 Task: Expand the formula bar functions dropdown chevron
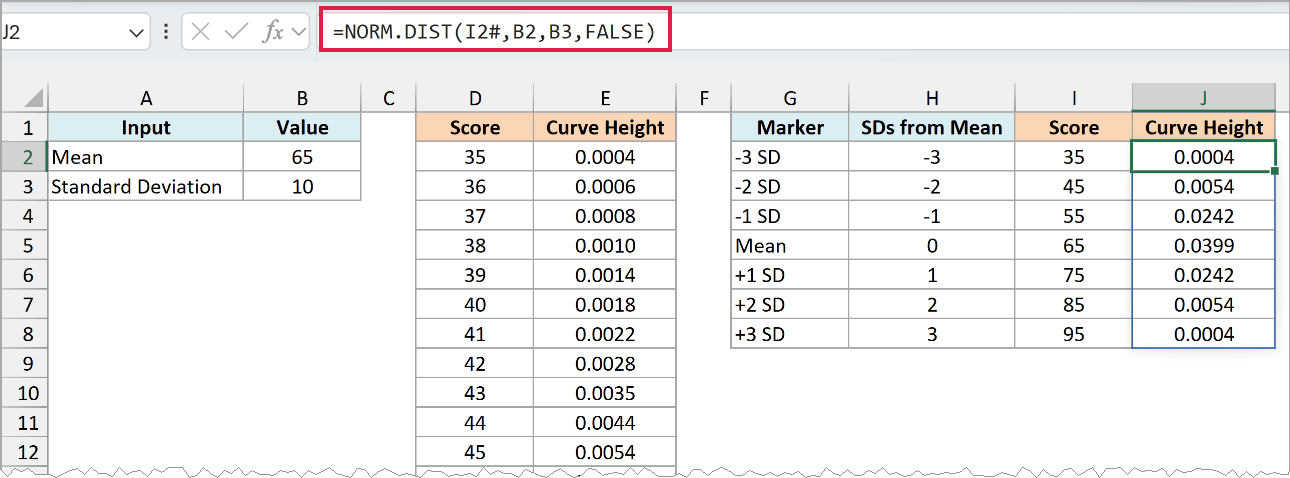click(x=298, y=32)
